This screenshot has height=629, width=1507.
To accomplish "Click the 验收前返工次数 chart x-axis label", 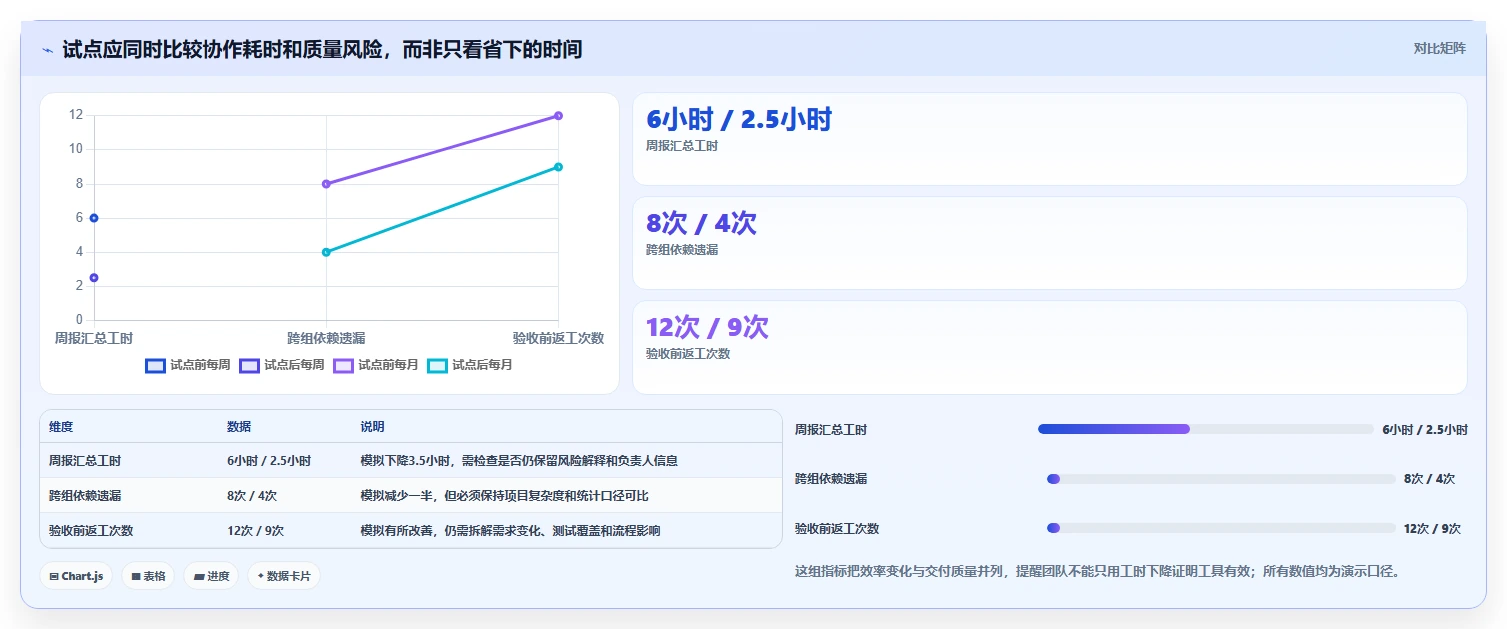I will point(558,338).
